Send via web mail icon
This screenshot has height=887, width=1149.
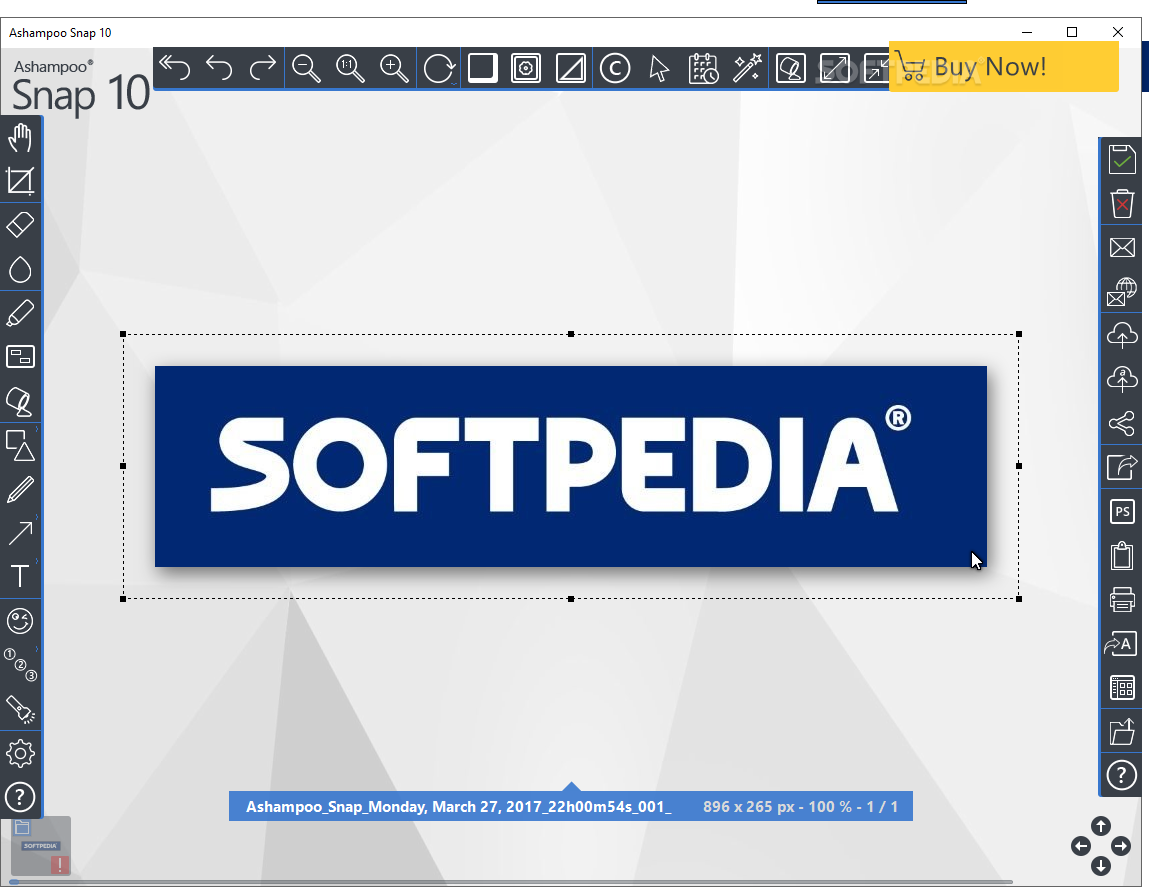1122,291
